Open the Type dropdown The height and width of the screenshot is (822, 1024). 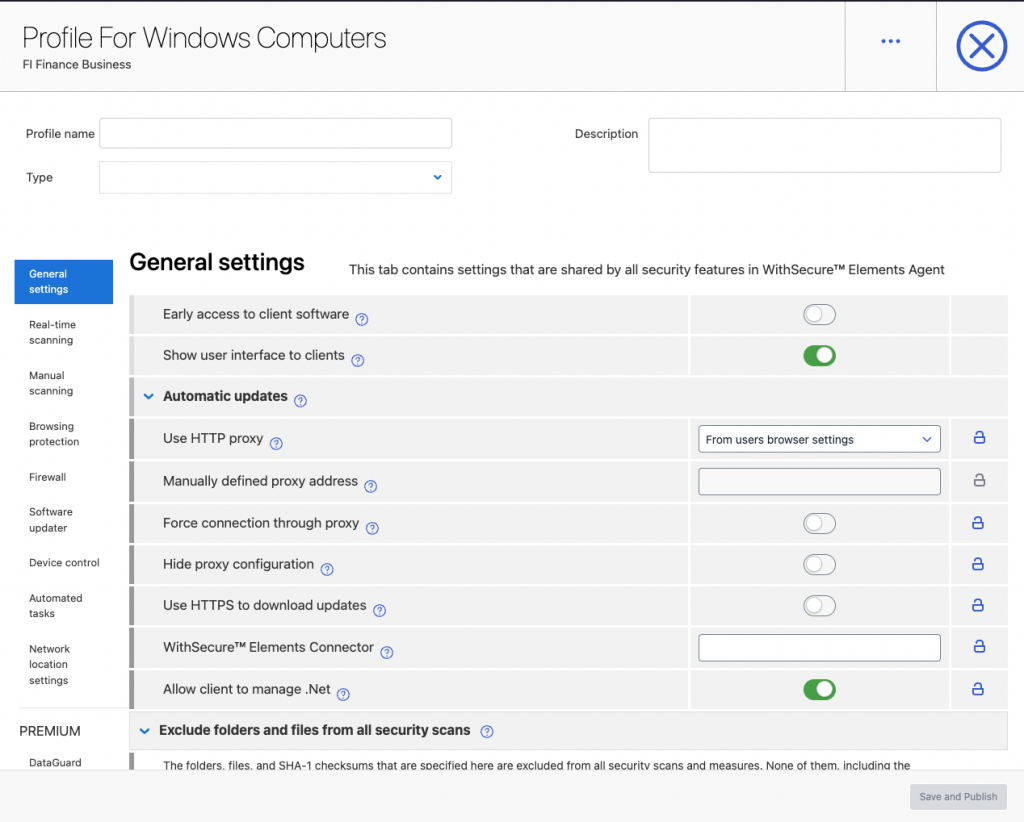point(275,178)
